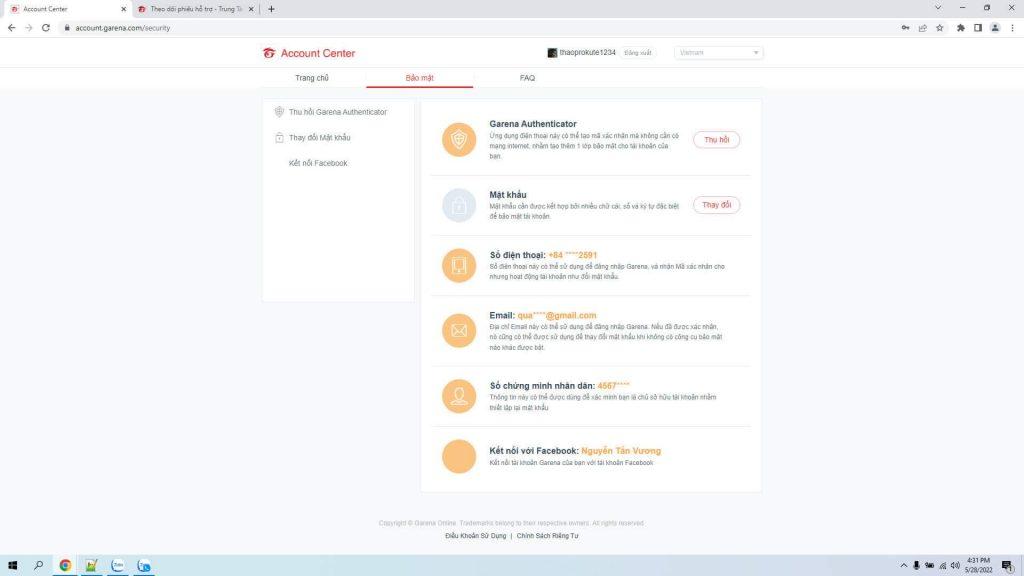The width and height of the screenshot is (1024, 576).
Task: Reload the page with browser refresh icon
Action: coord(46,28)
